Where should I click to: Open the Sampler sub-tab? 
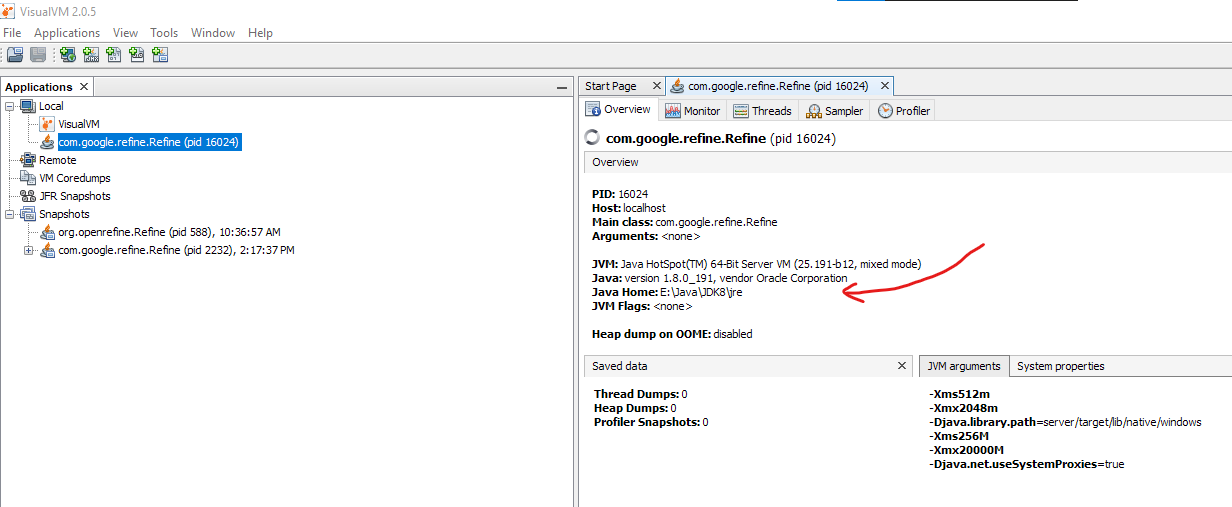(834, 111)
